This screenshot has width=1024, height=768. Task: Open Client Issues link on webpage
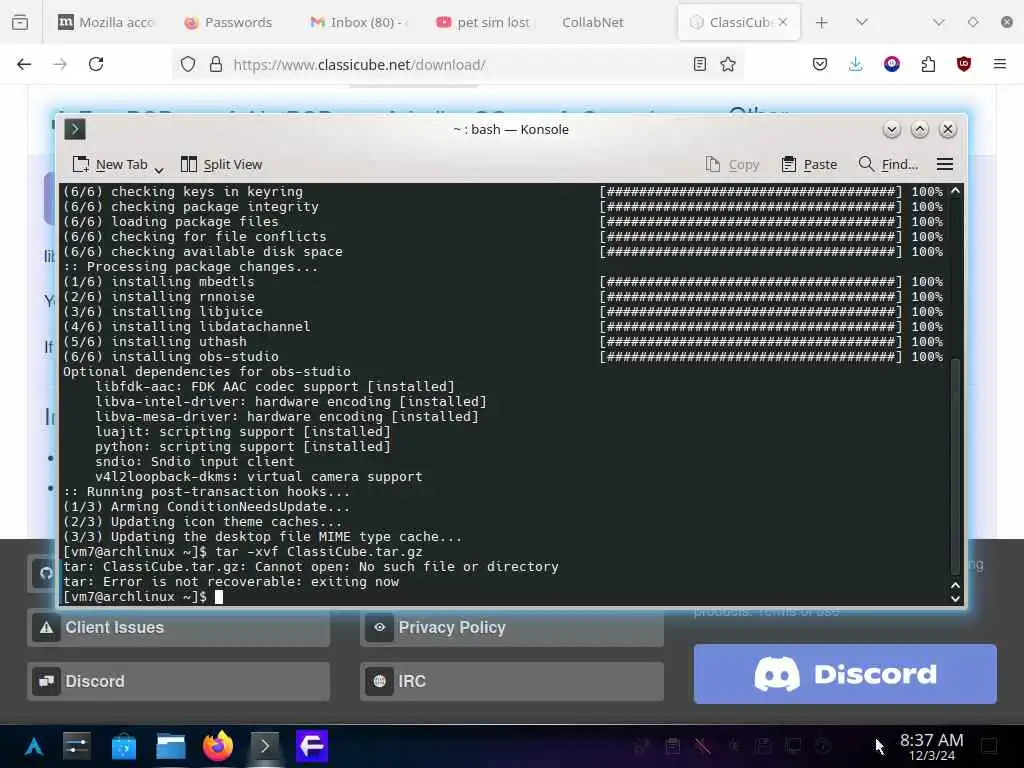click(178, 628)
